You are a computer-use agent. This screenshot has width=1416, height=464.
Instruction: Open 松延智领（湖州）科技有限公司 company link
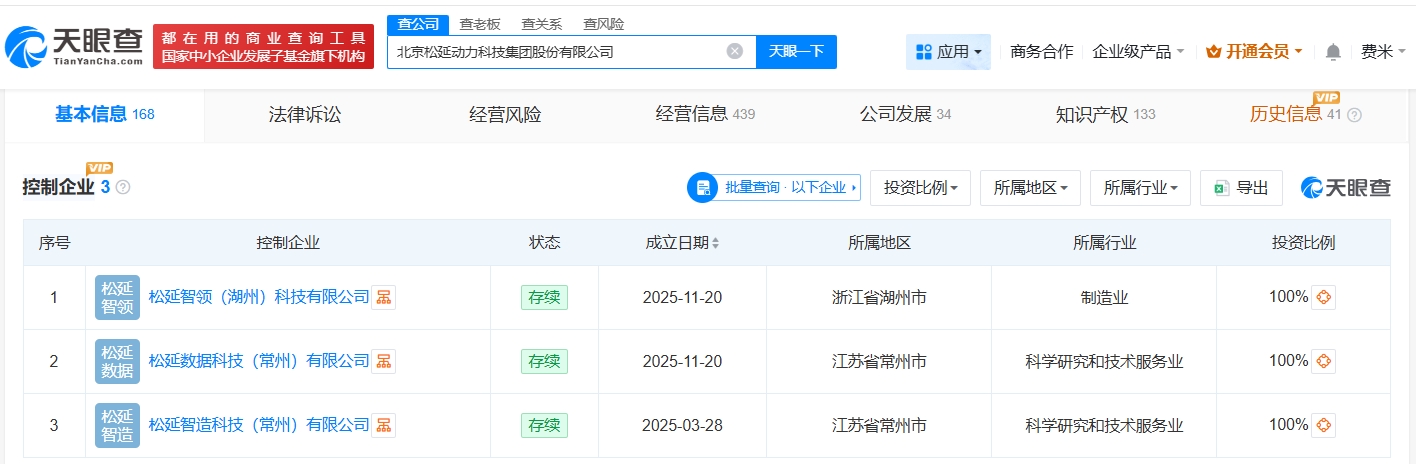[x=259, y=297]
